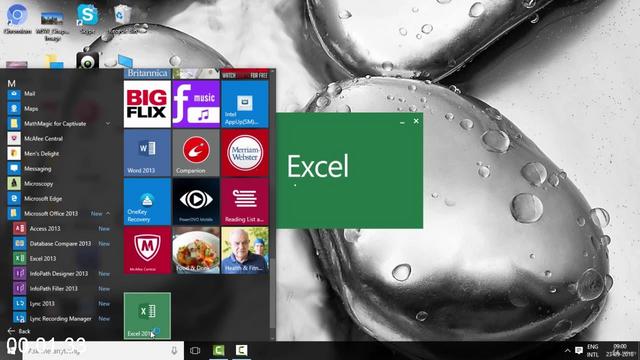
Task: Expand the MathMagic for Captivate folder
Action: [x=59, y=124]
